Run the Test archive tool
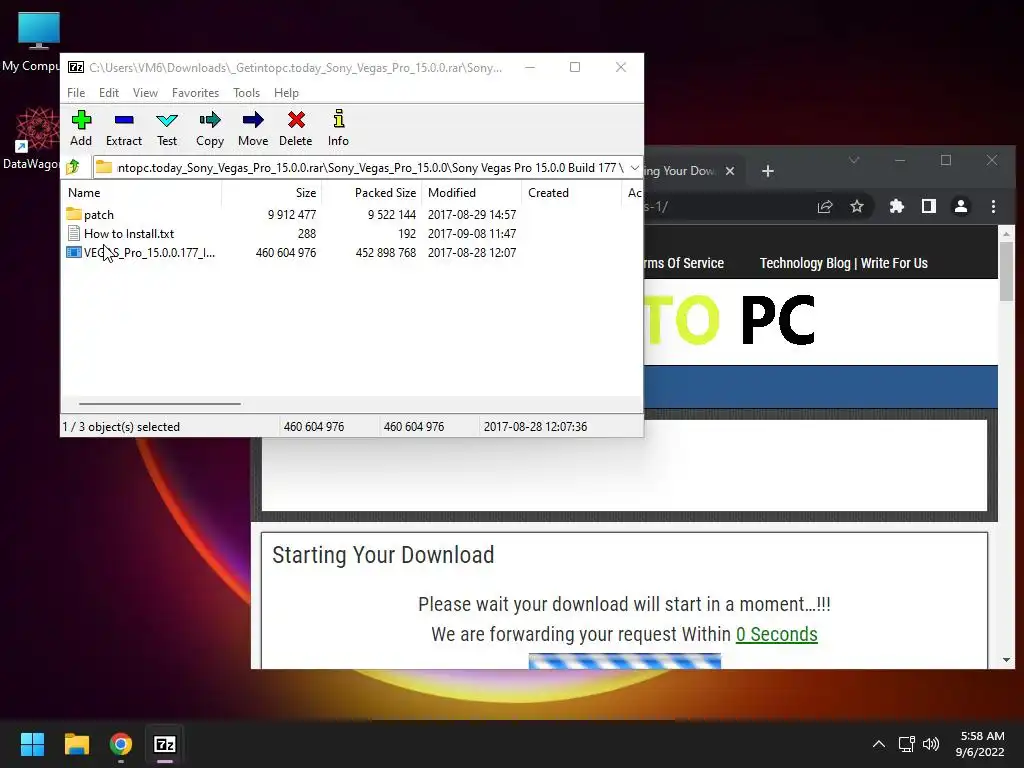The height and width of the screenshot is (768, 1024). [x=167, y=128]
